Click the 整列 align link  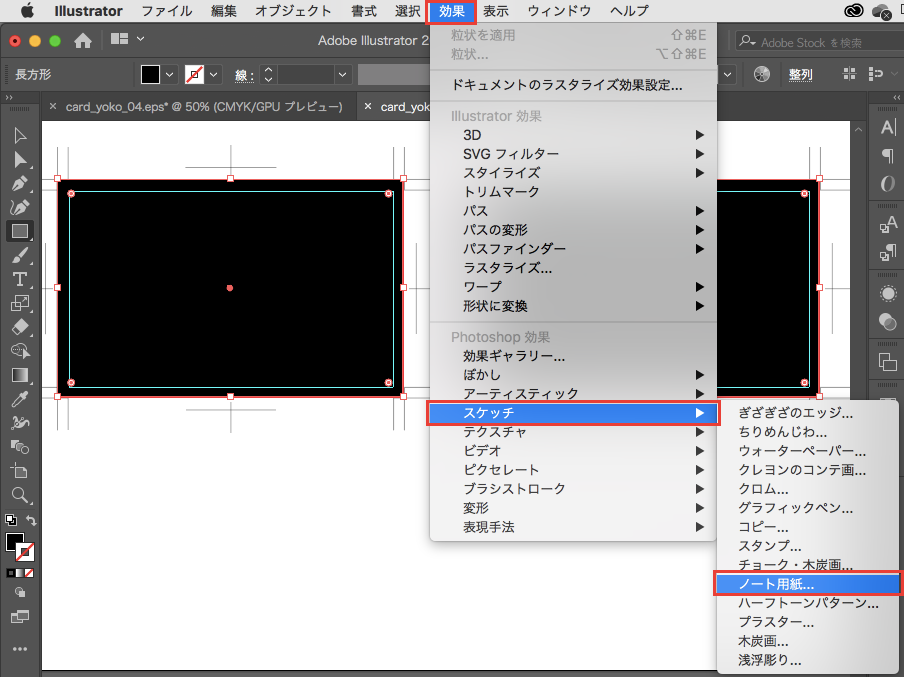coord(800,75)
